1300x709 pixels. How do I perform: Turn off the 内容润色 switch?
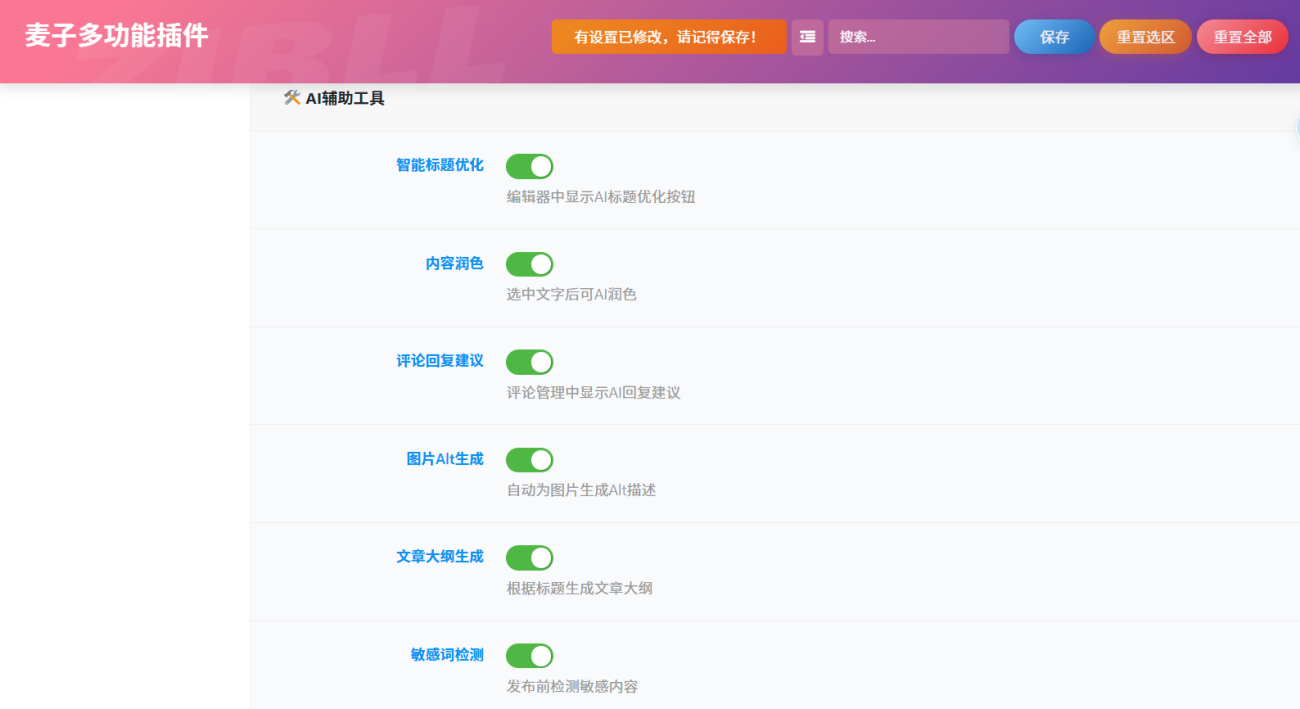[529, 264]
